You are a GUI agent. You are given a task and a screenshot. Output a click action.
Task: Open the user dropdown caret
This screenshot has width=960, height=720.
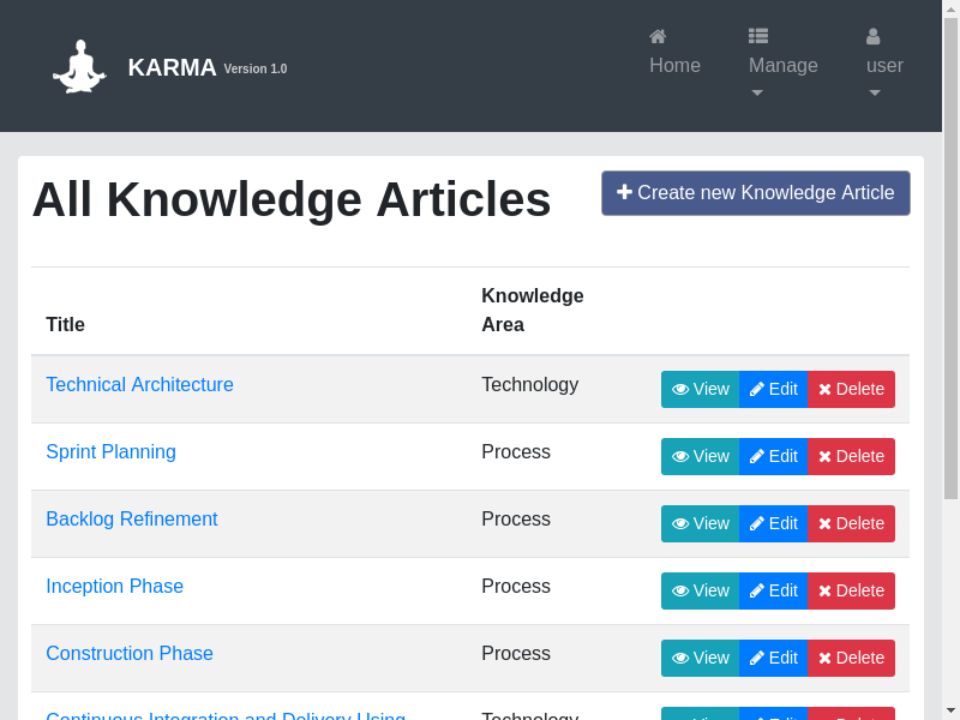point(875,93)
